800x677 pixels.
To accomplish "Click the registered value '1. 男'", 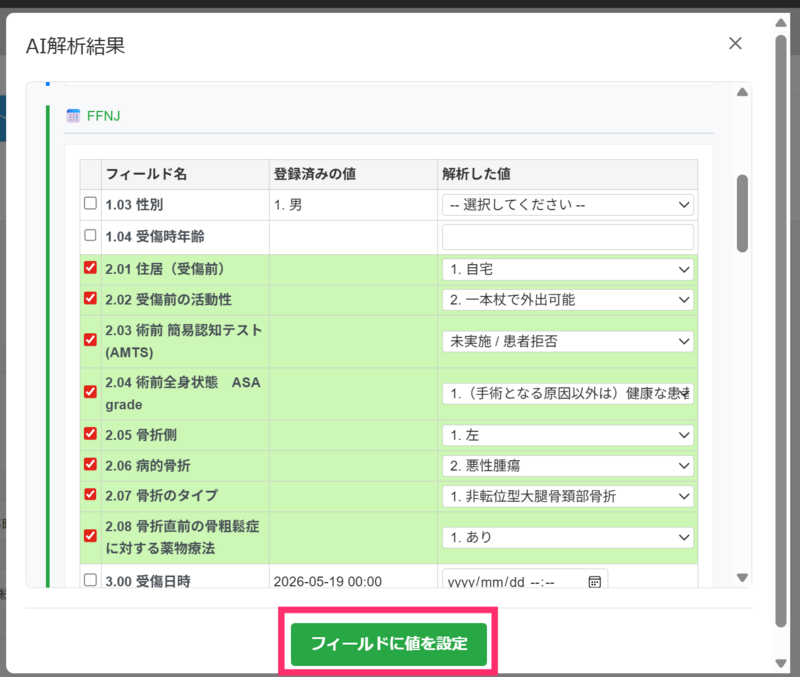I will 288,205.
